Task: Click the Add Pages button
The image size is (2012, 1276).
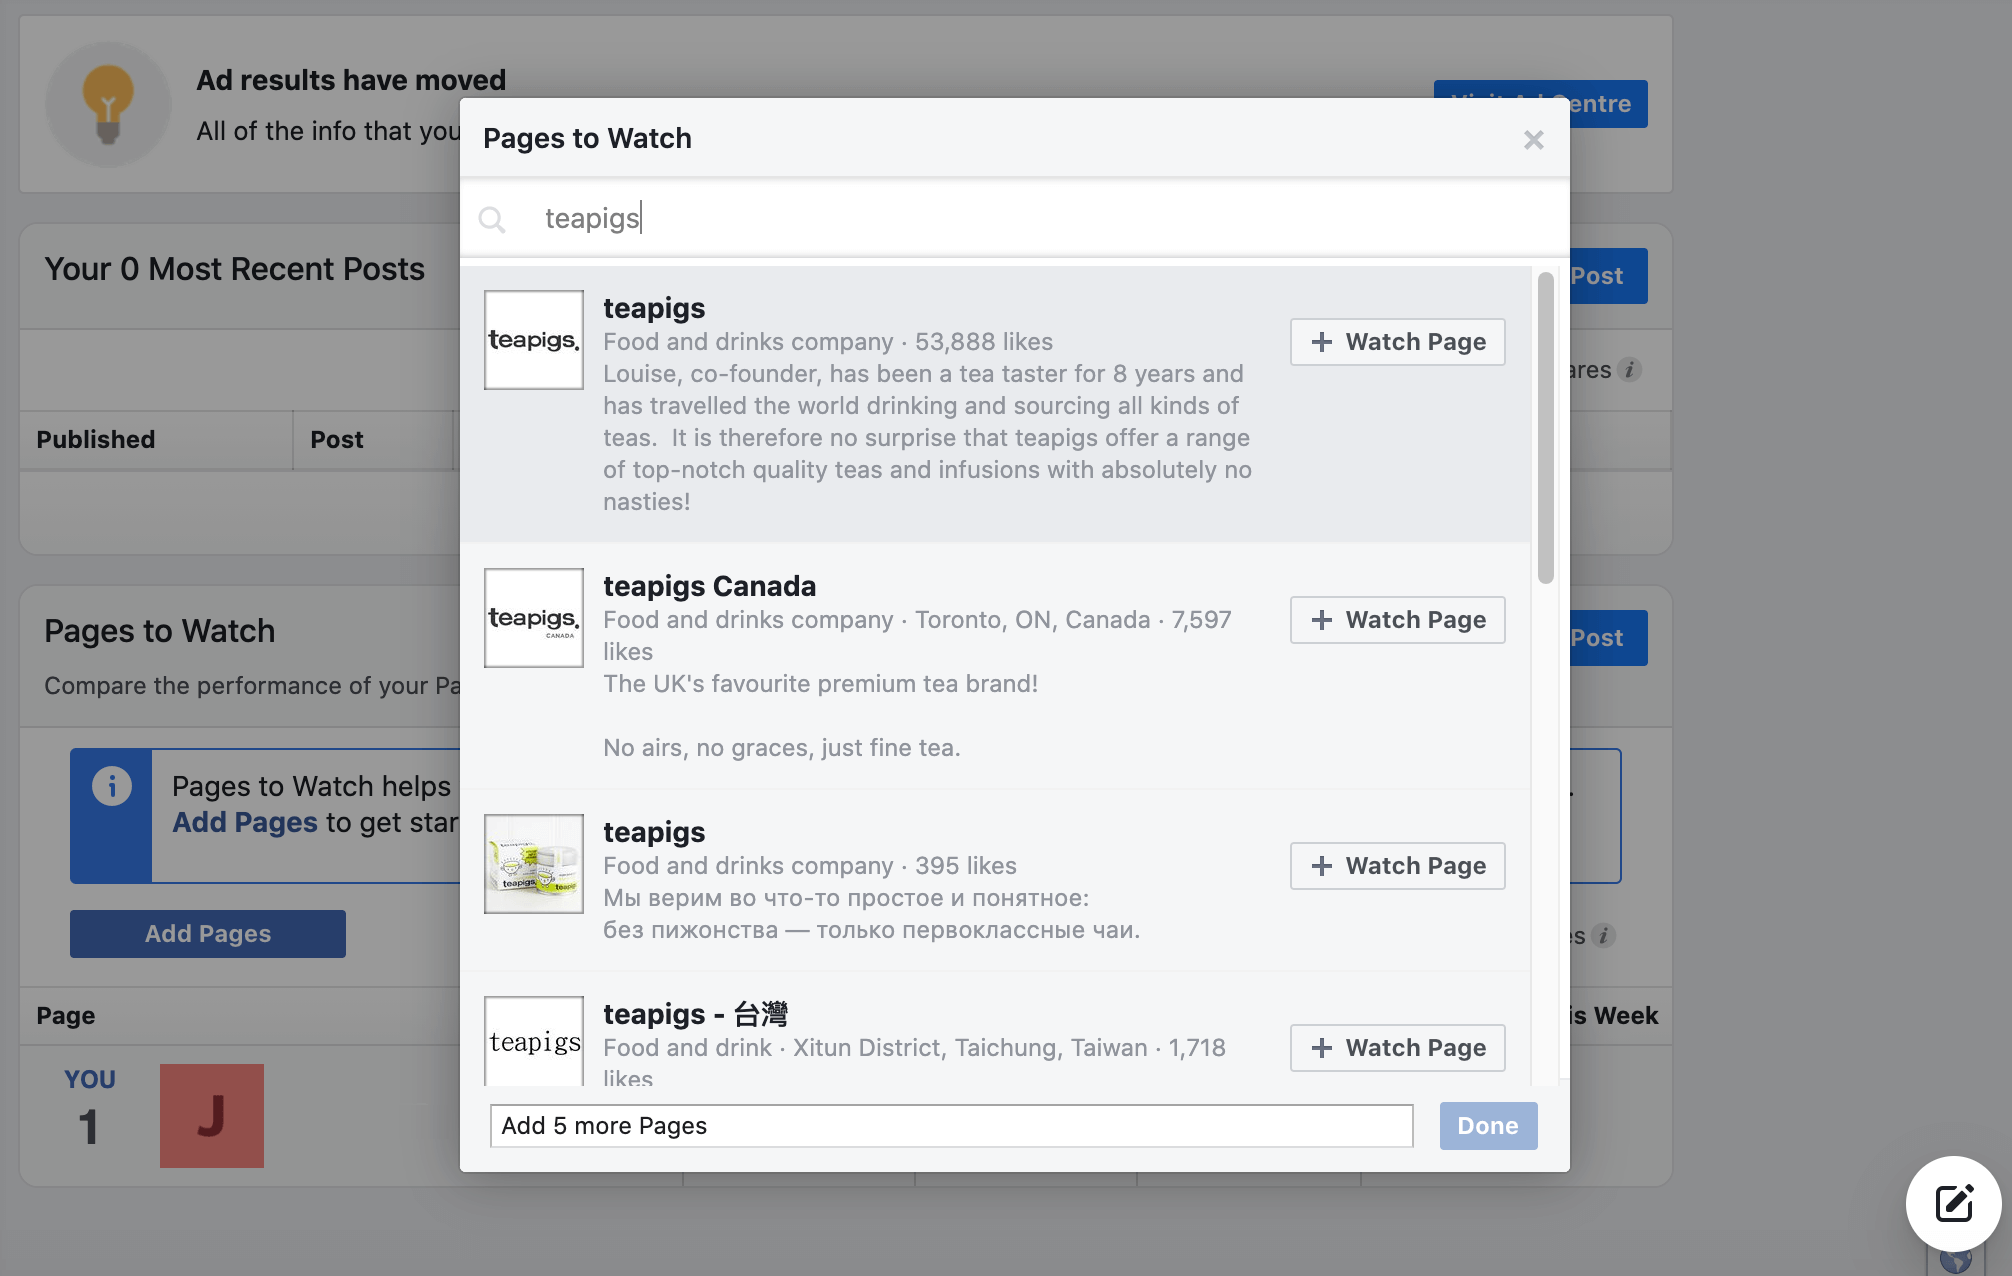Action: click(x=208, y=934)
